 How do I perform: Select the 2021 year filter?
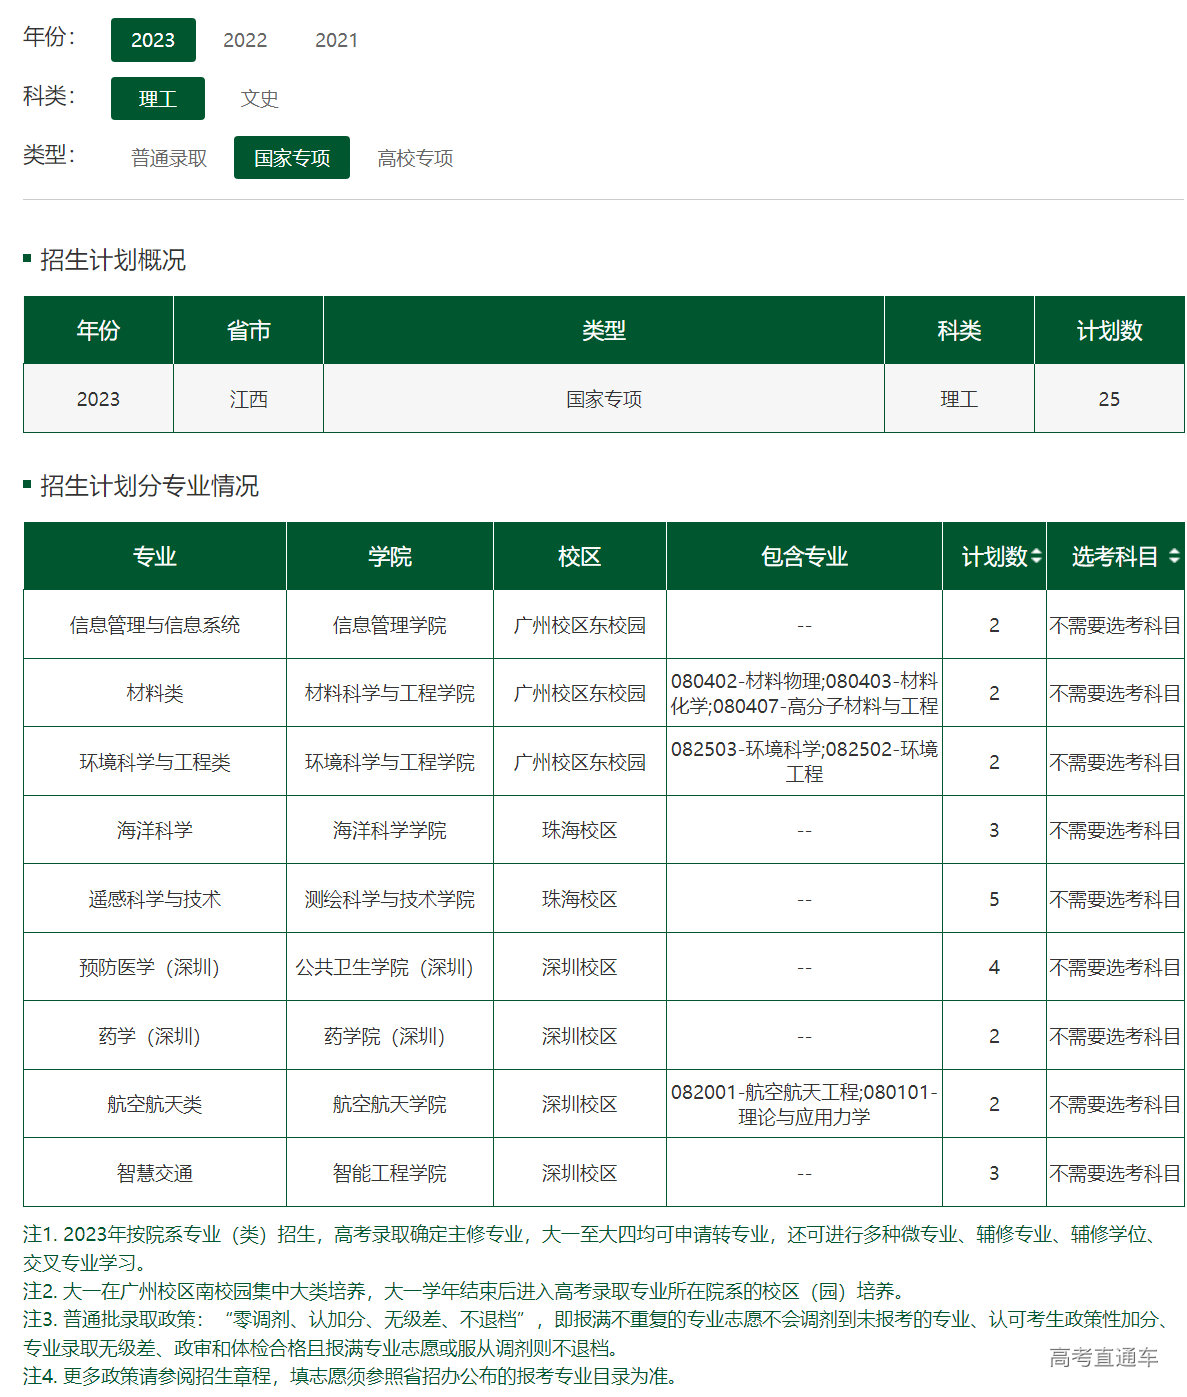pyautogui.click(x=337, y=40)
